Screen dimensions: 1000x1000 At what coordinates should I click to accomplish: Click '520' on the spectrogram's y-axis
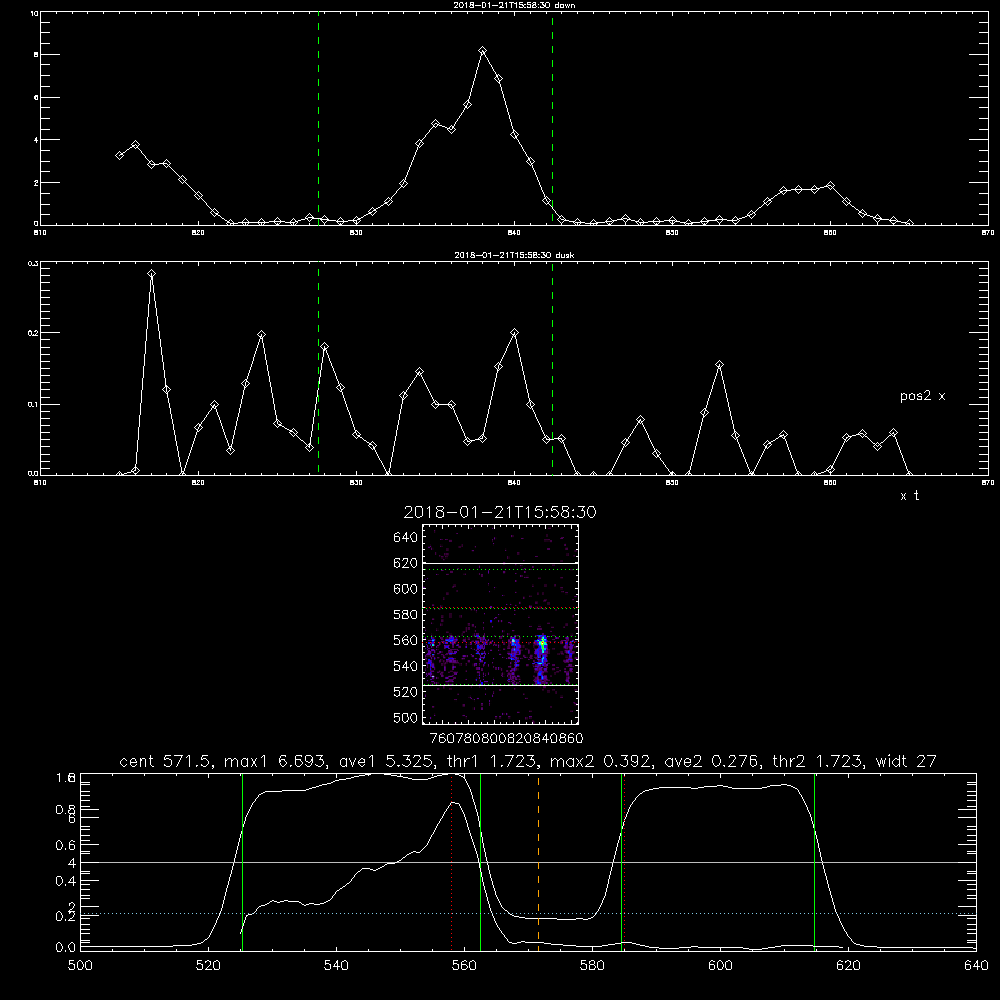406,692
